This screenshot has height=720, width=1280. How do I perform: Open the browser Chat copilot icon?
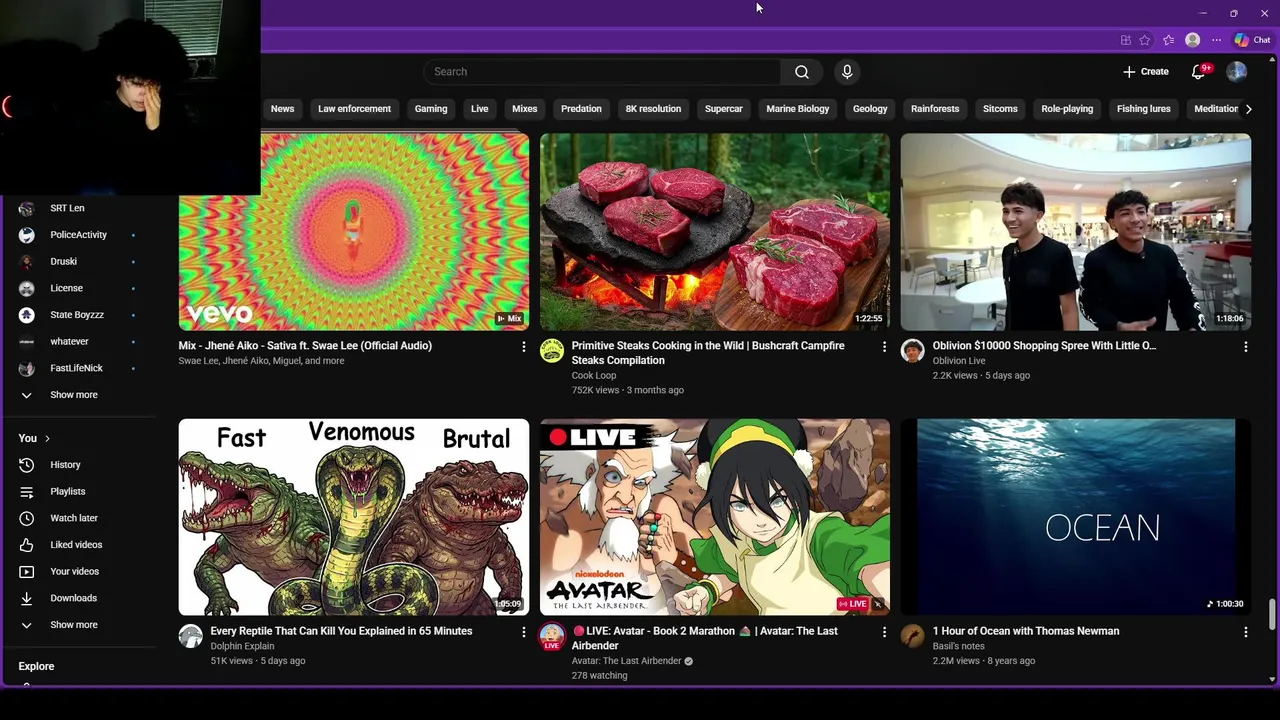point(1252,40)
